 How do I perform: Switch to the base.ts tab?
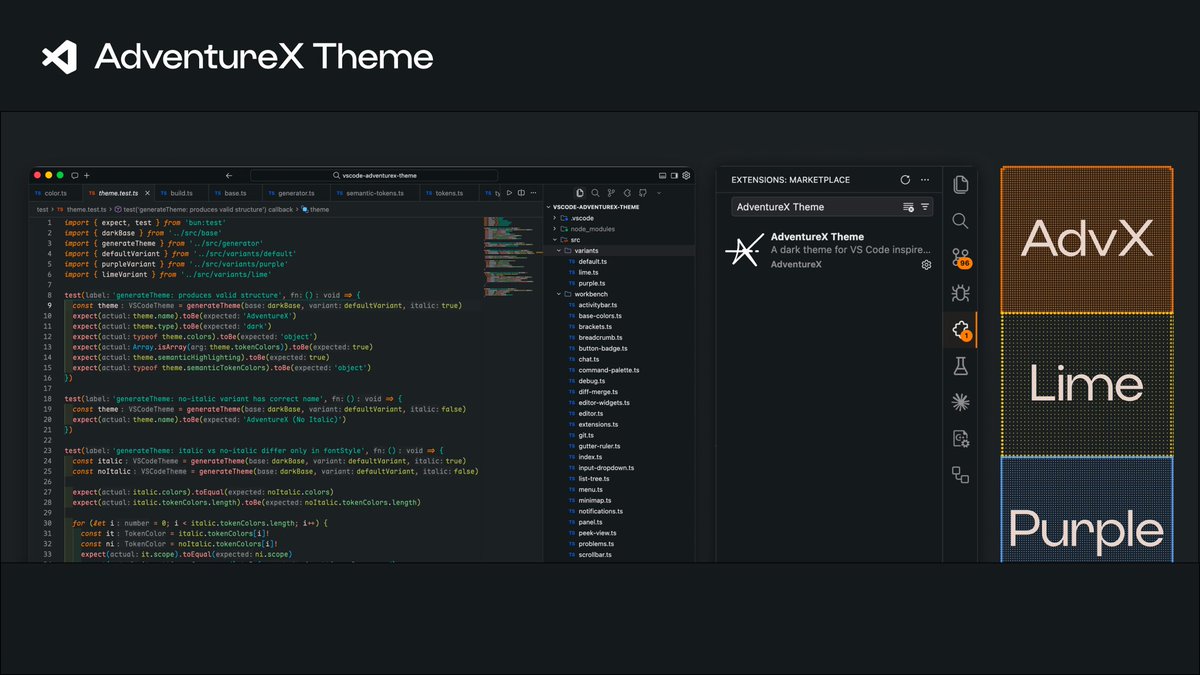[235, 193]
